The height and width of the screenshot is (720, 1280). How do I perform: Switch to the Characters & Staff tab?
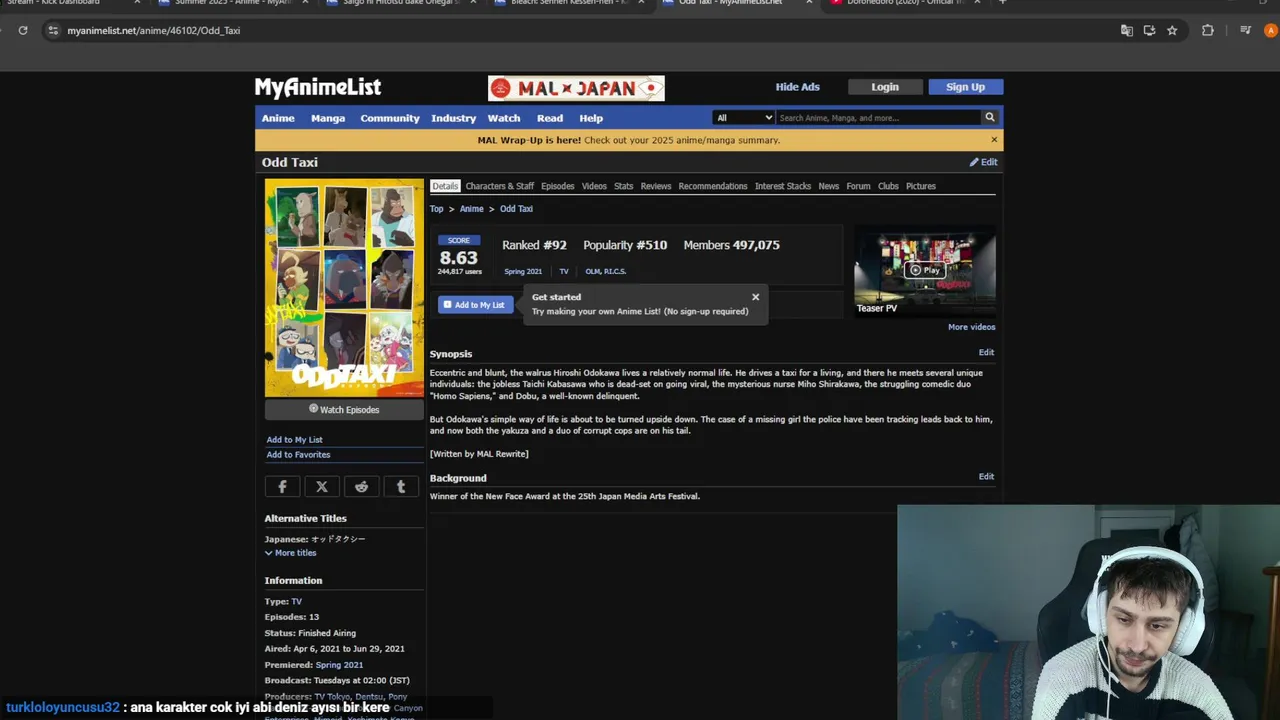click(500, 186)
